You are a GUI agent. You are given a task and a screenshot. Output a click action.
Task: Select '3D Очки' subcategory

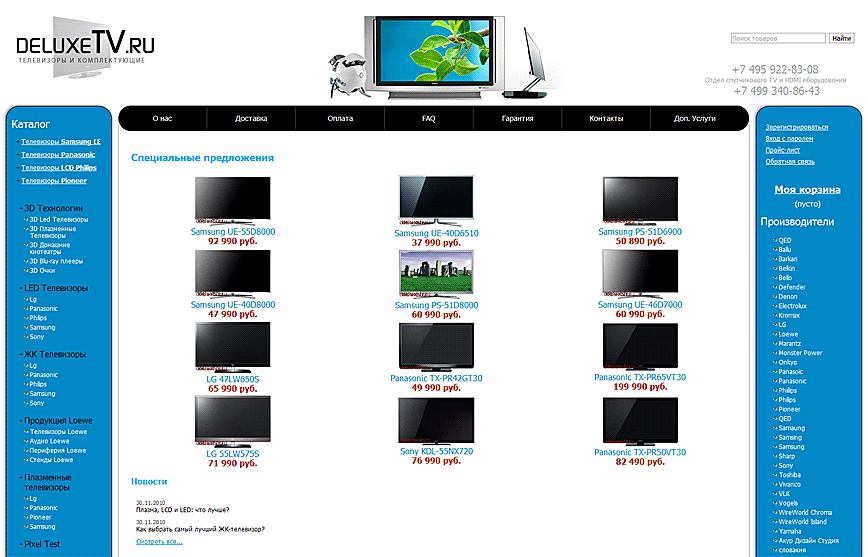[x=42, y=271]
